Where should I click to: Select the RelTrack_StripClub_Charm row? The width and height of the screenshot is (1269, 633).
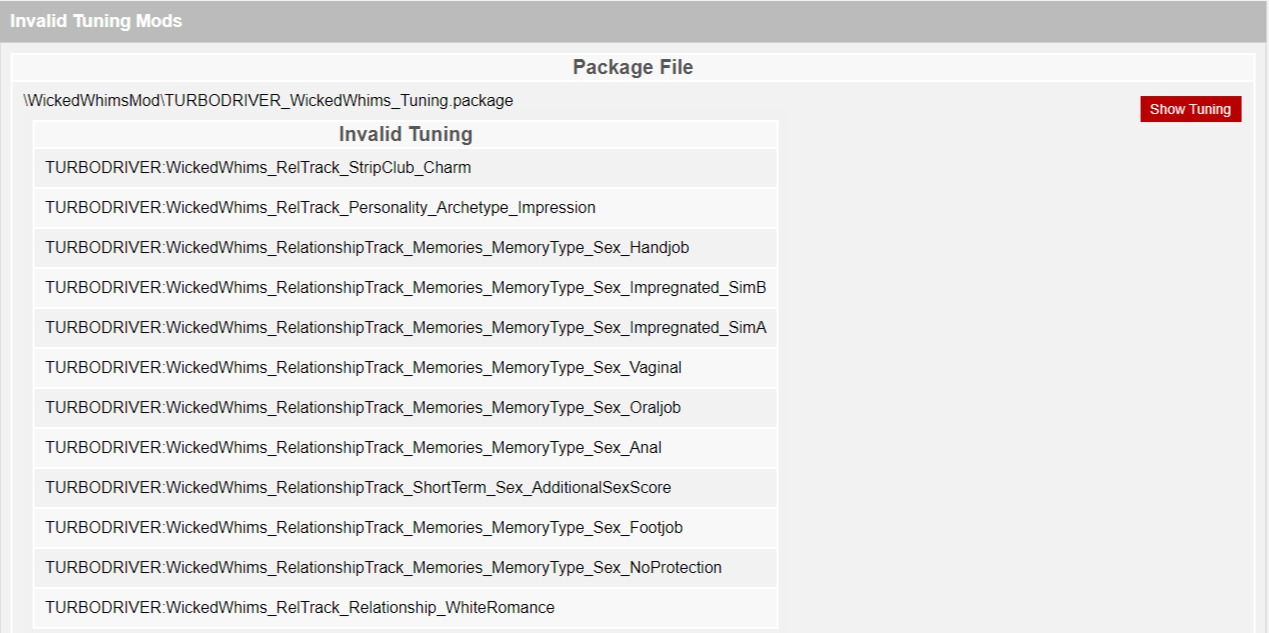(405, 168)
